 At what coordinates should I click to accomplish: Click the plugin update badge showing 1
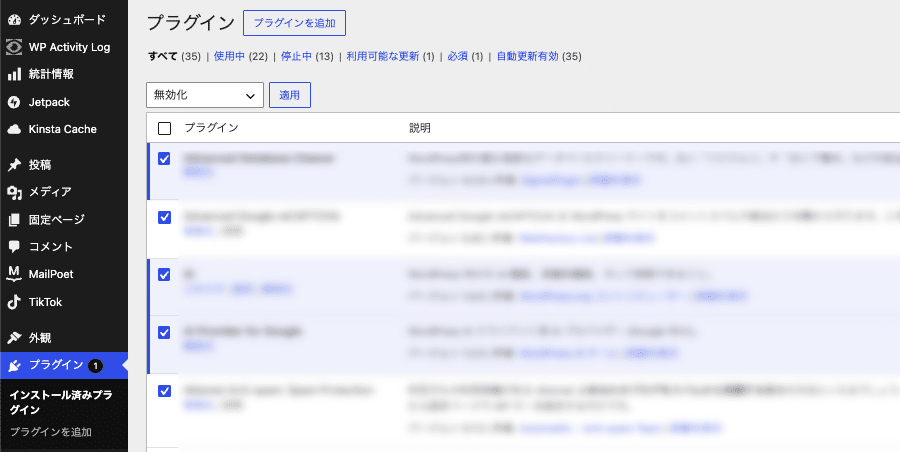(x=95, y=365)
